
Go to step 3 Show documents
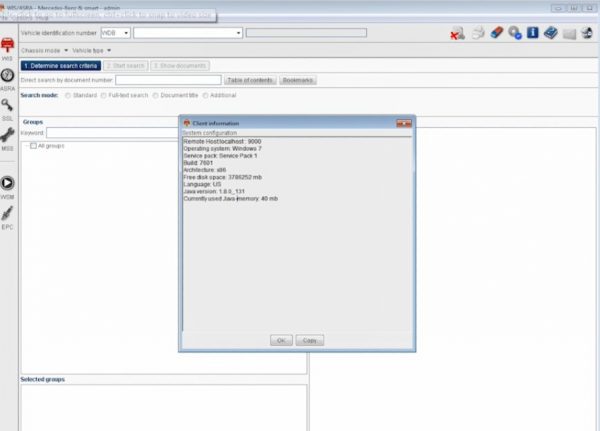(x=180, y=66)
